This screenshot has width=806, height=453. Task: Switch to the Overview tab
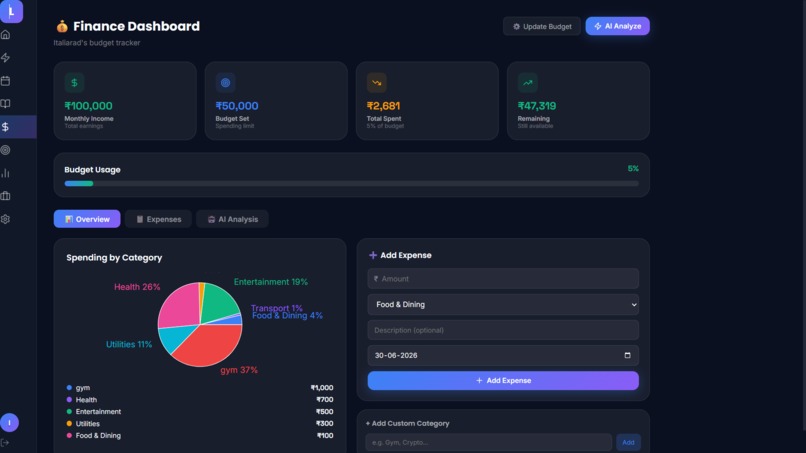87,219
